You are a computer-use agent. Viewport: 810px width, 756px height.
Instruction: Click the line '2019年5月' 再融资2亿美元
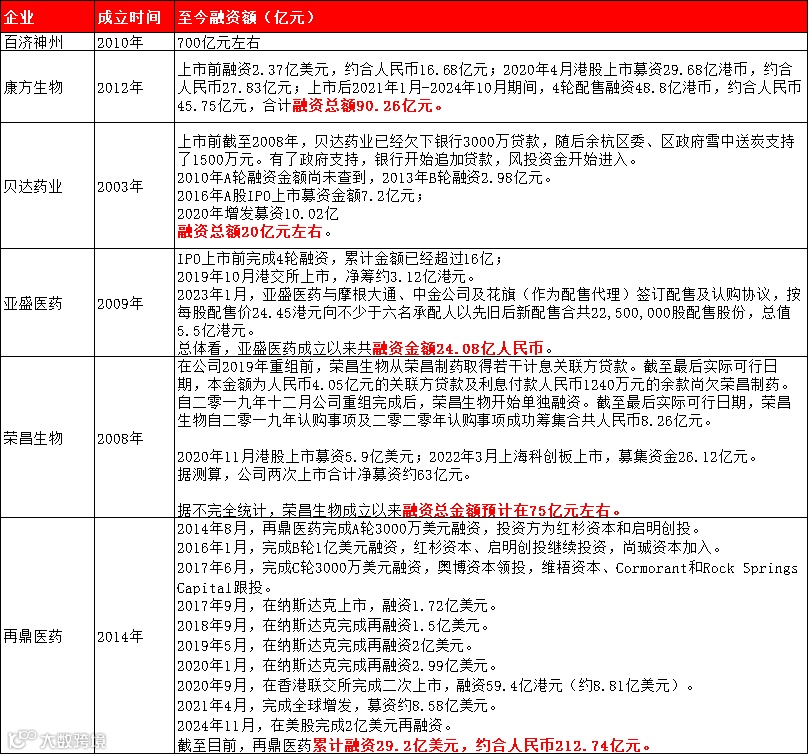(x=324, y=645)
